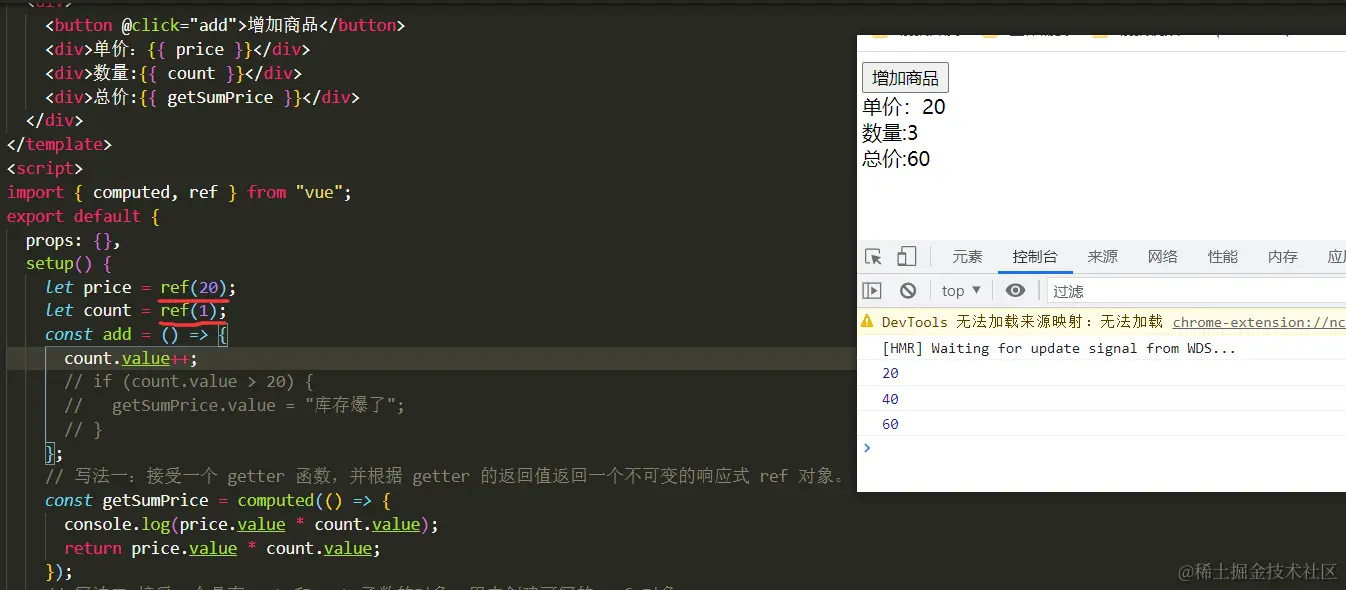Switch to the 元素 tab
The height and width of the screenshot is (590, 1346).
[966, 256]
